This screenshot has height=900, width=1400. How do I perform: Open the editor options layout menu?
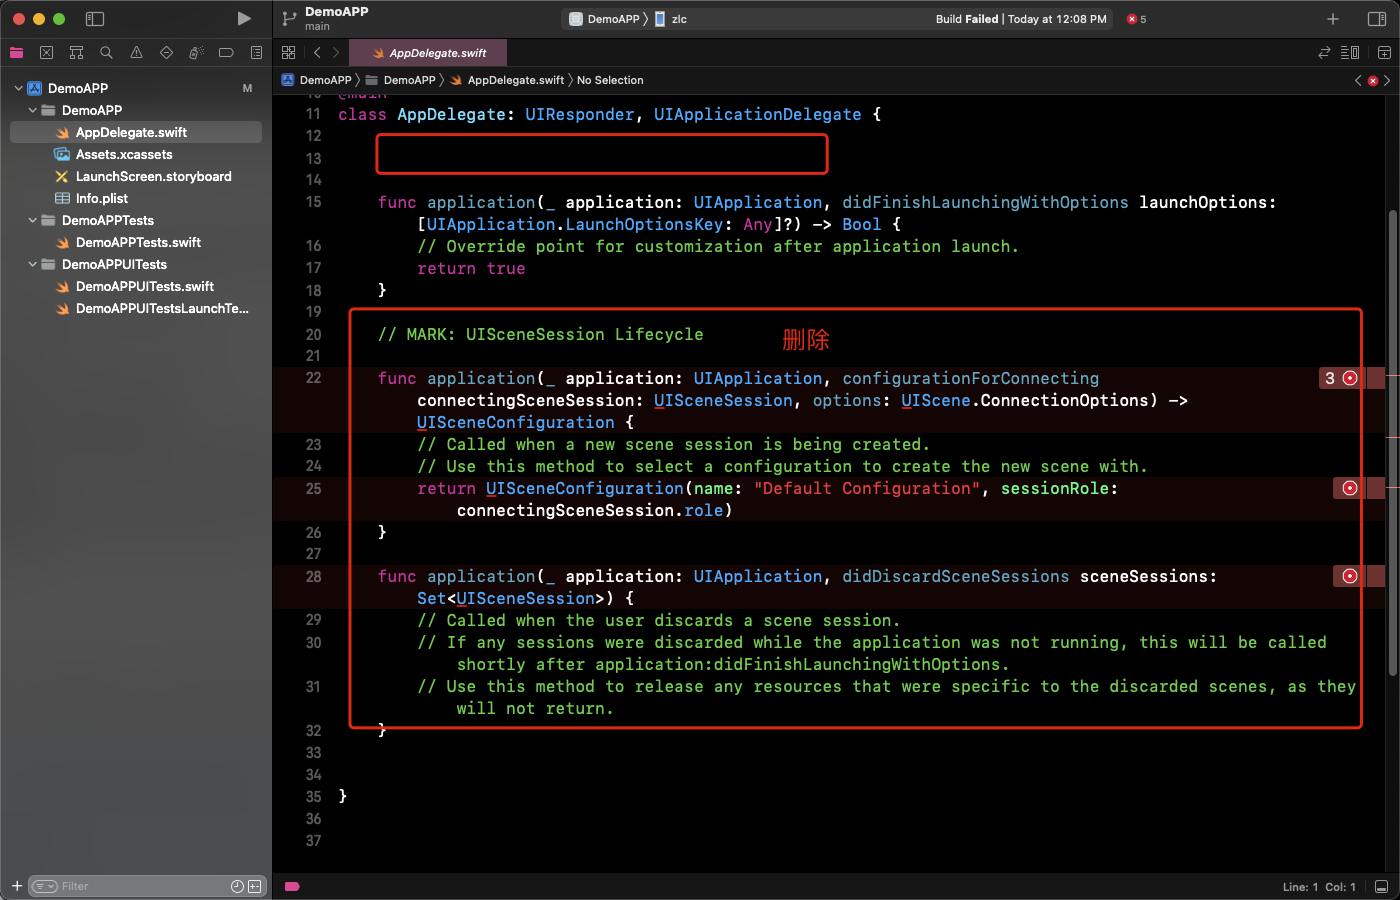1350,53
